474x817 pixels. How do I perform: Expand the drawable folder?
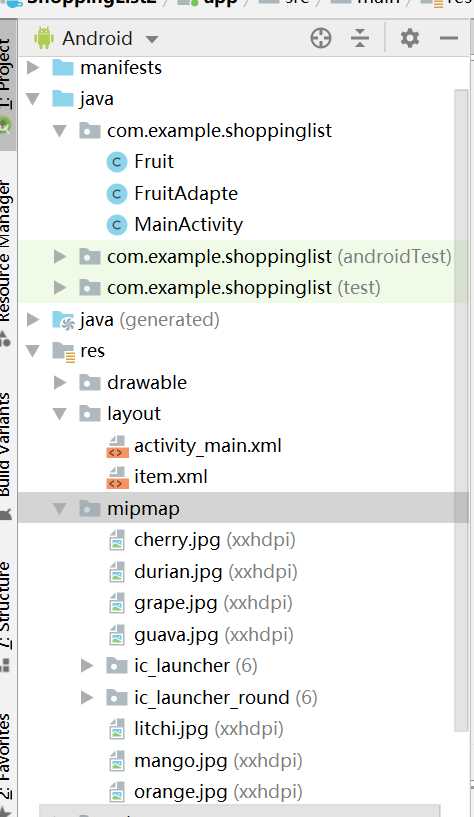click(60, 382)
